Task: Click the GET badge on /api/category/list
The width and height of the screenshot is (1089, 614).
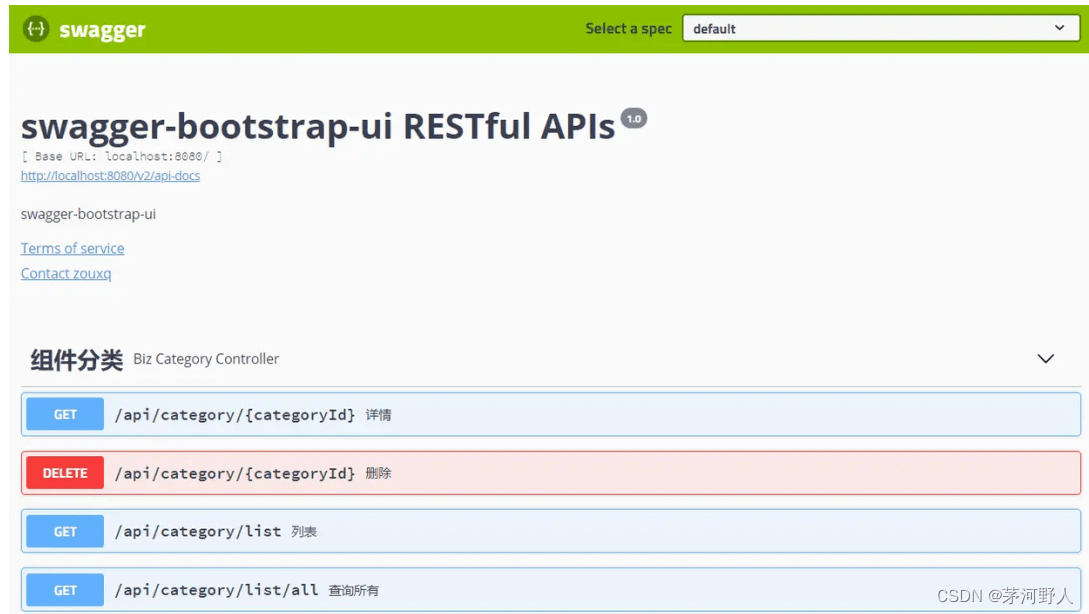Action: tap(64, 531)
